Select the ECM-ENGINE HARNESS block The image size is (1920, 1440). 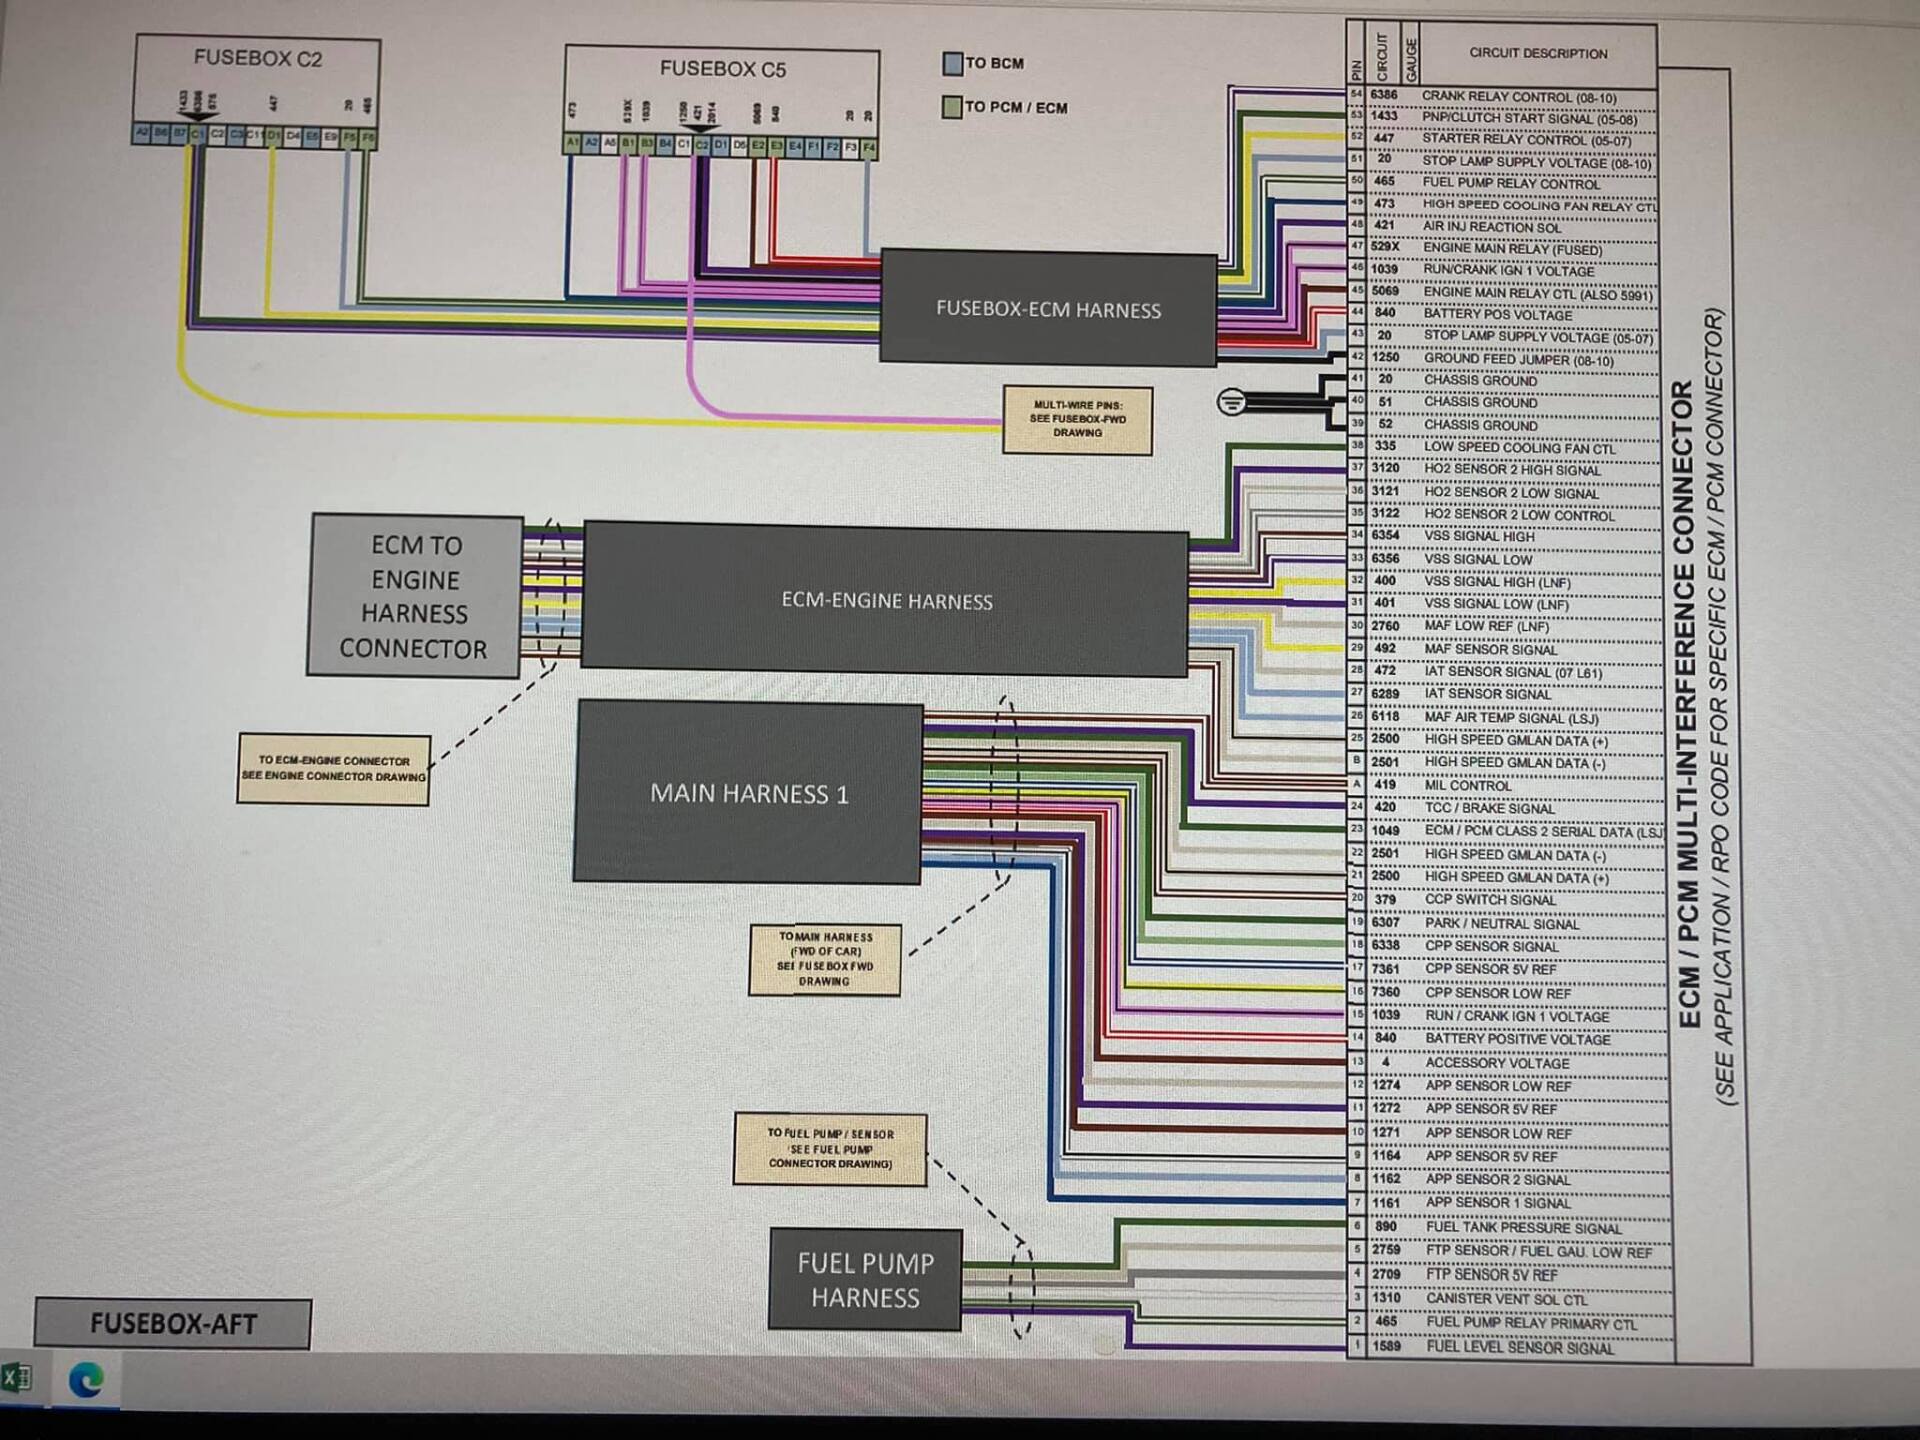click(886, 600)
